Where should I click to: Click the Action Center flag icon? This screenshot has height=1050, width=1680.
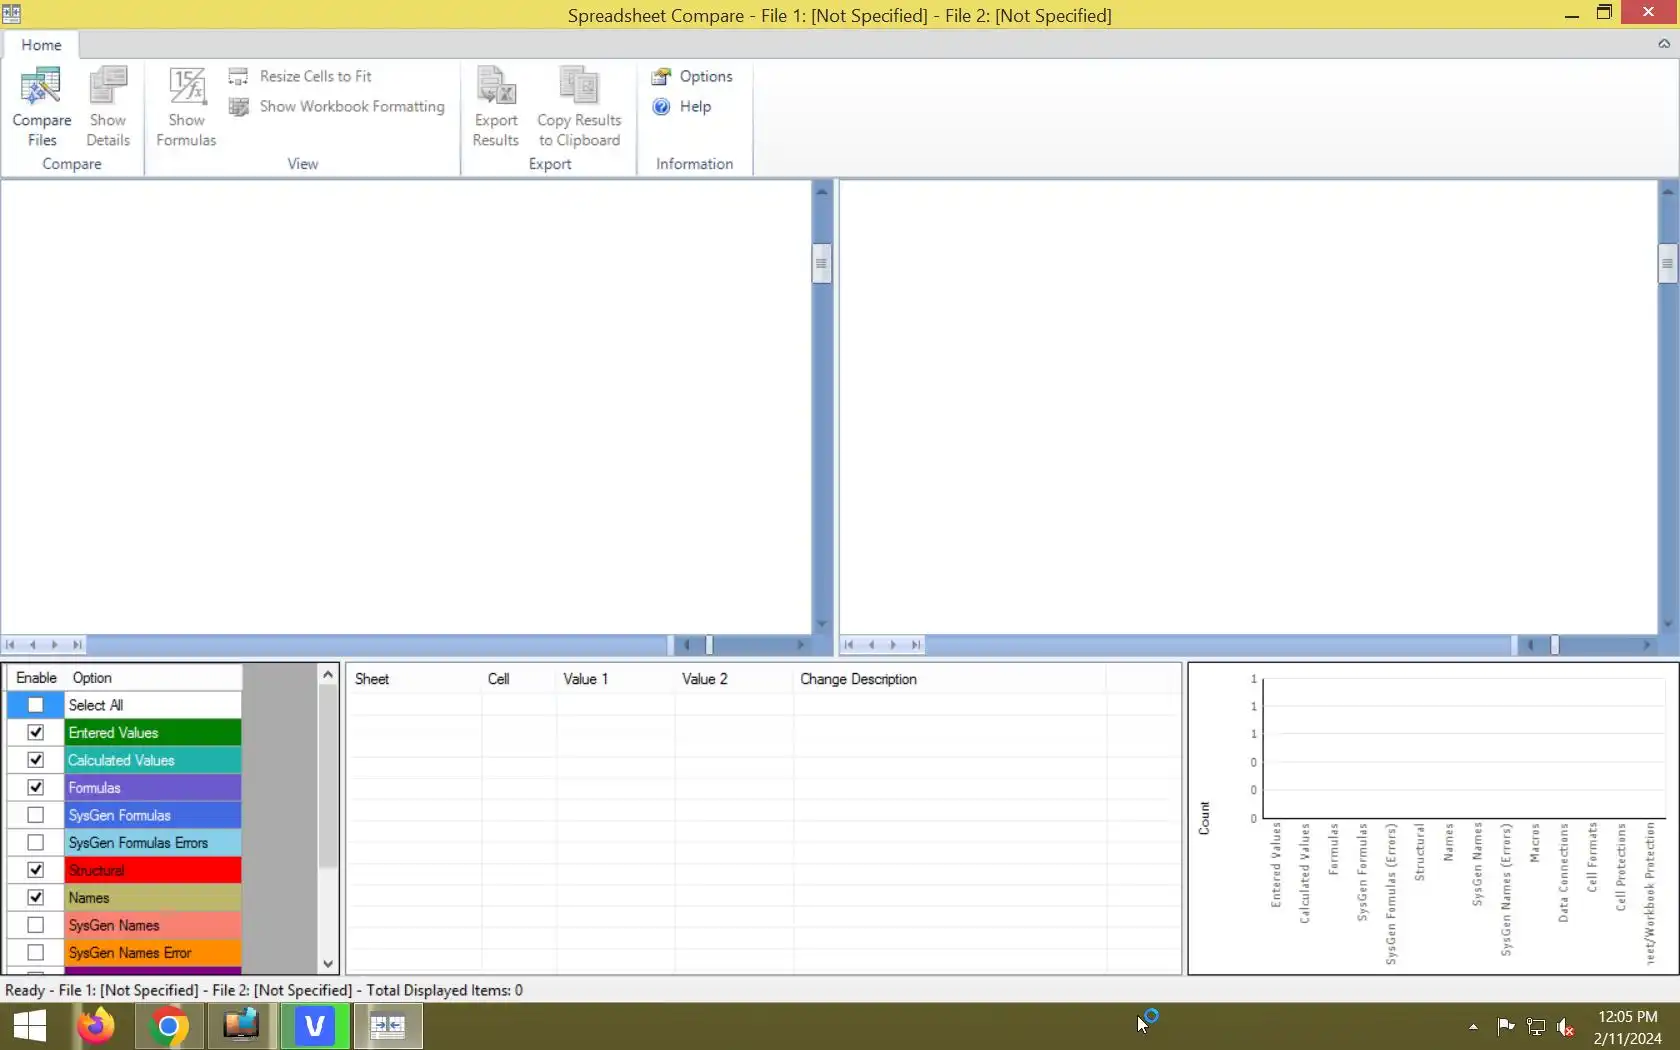pyautogui.click(x=1505, y=1027)
